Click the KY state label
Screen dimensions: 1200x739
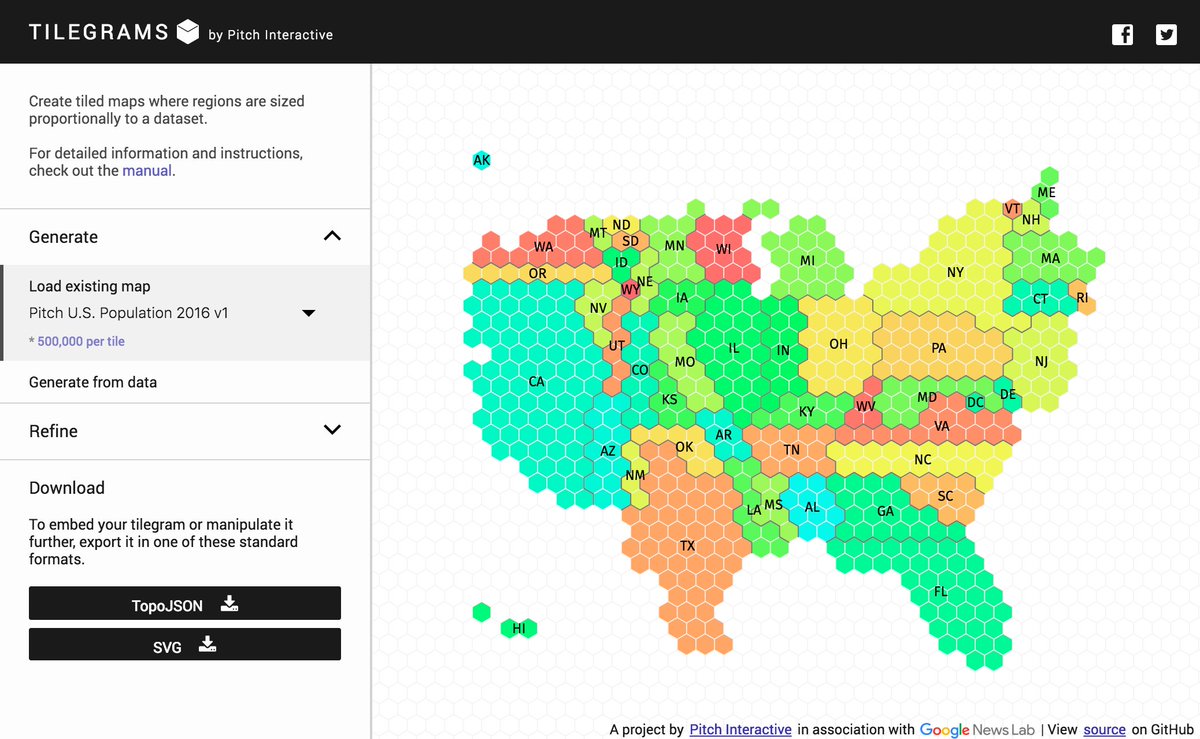807,412
